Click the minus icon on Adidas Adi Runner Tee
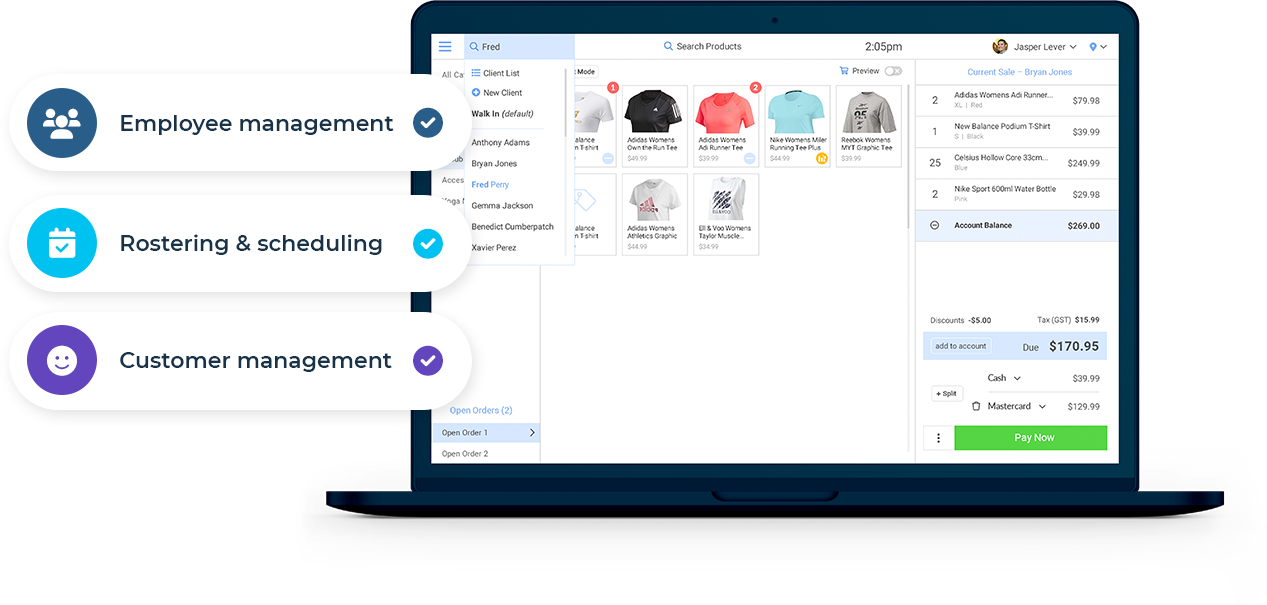Image resolution: width=1267 pixels, height=605 pixels. click(749, 158)
